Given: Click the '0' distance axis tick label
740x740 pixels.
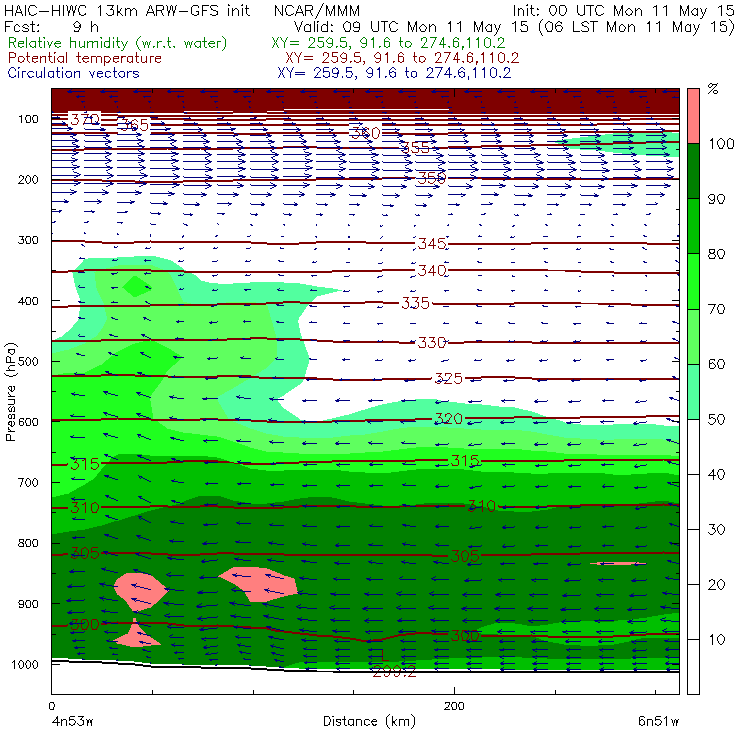Looking at the screenshot, I should point(51,706).
